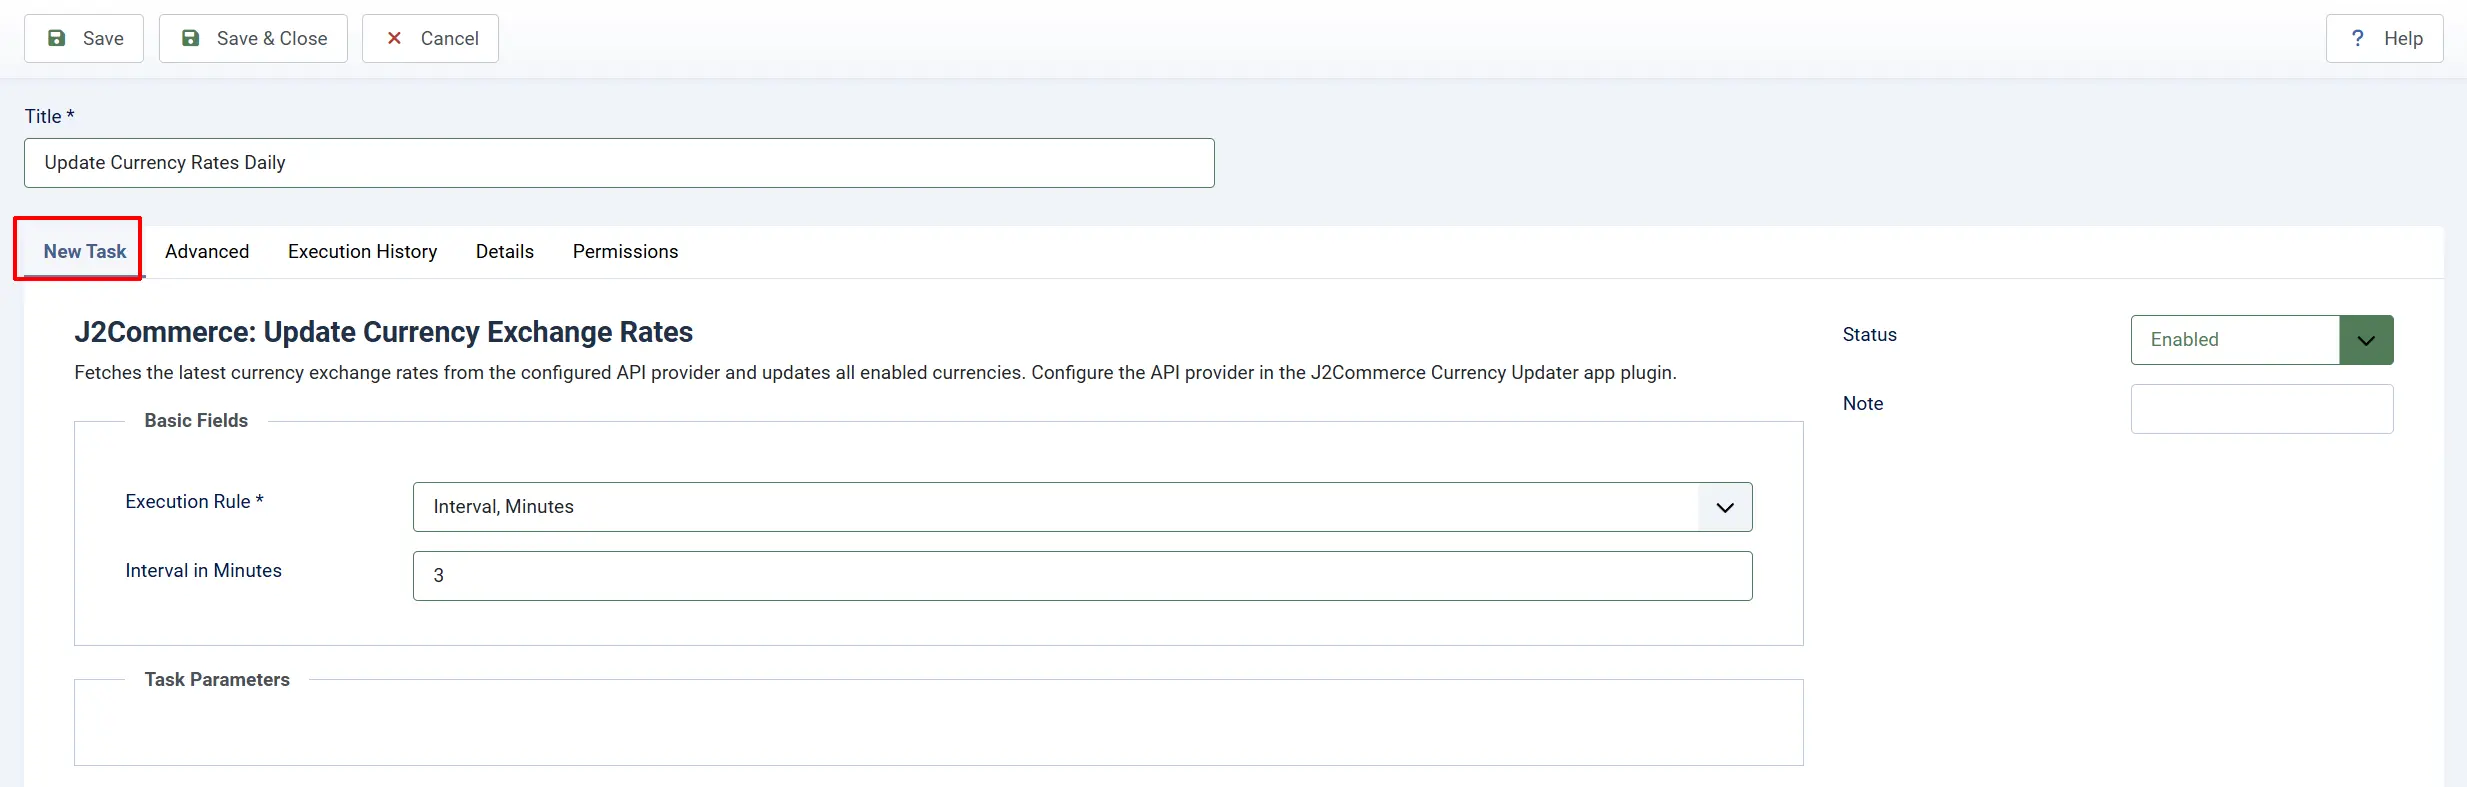This screenshot has width=2467, height=787.
Task: Click the Save & Close button label
Action: pos(272,38)
